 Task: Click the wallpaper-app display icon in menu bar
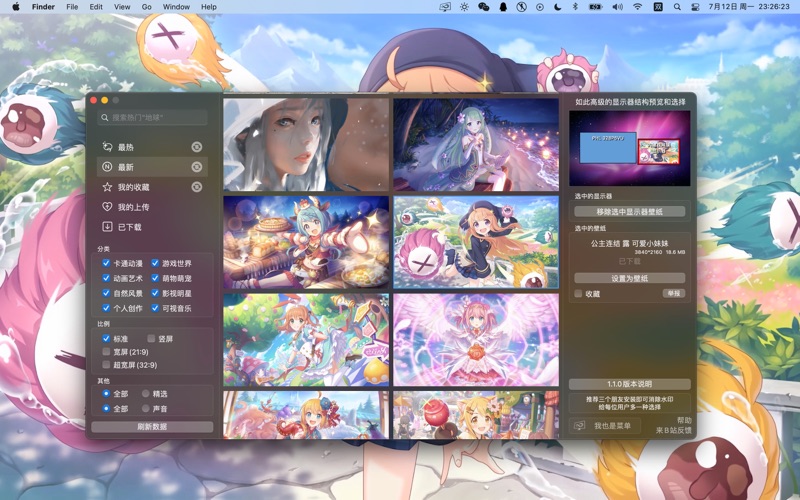click(x=445, y=7)
